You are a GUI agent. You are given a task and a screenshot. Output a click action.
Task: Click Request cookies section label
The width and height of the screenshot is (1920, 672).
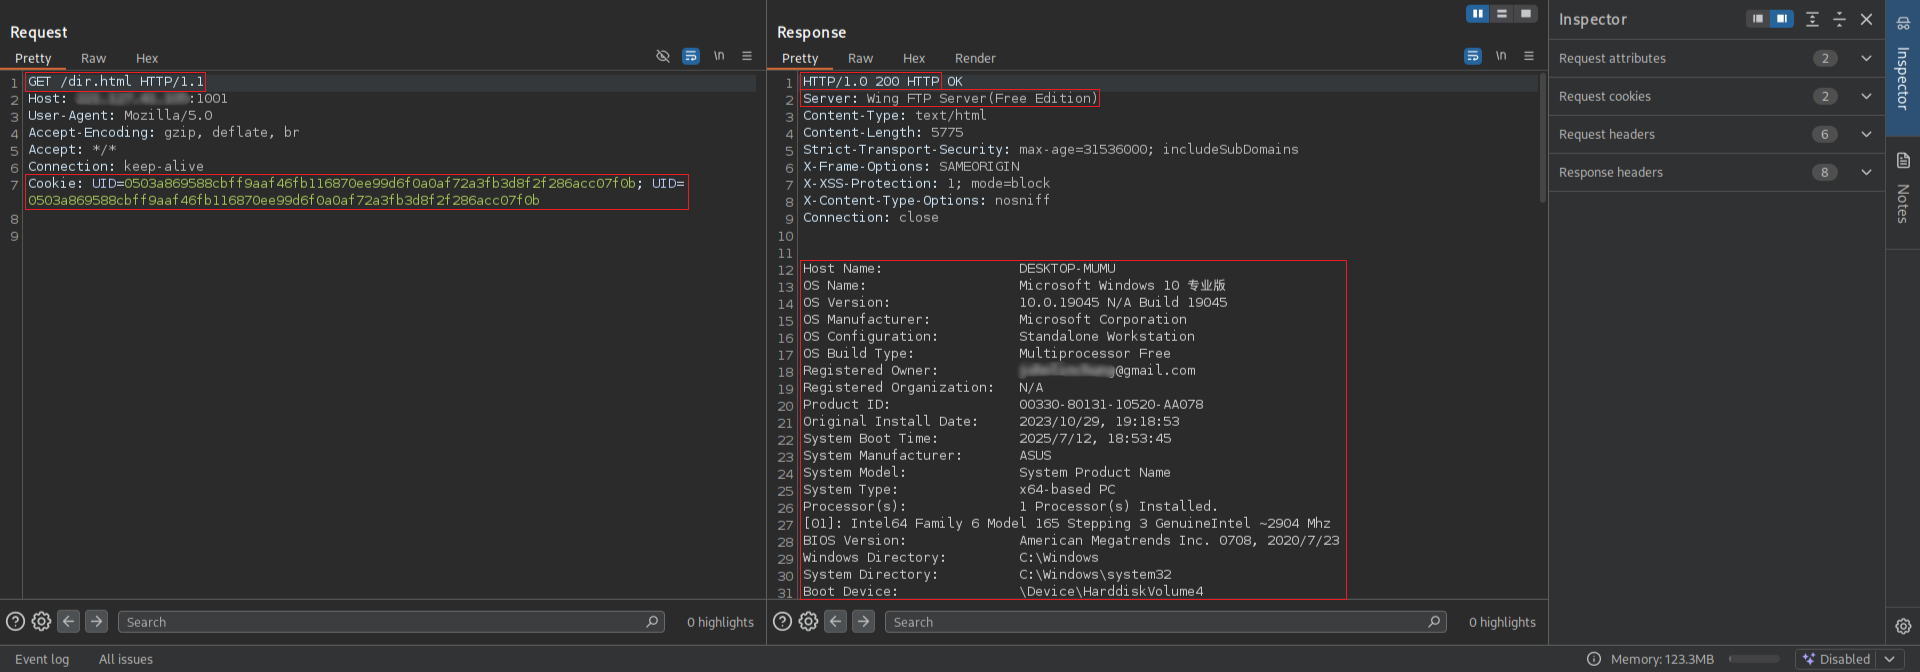tap(1604, 96)
